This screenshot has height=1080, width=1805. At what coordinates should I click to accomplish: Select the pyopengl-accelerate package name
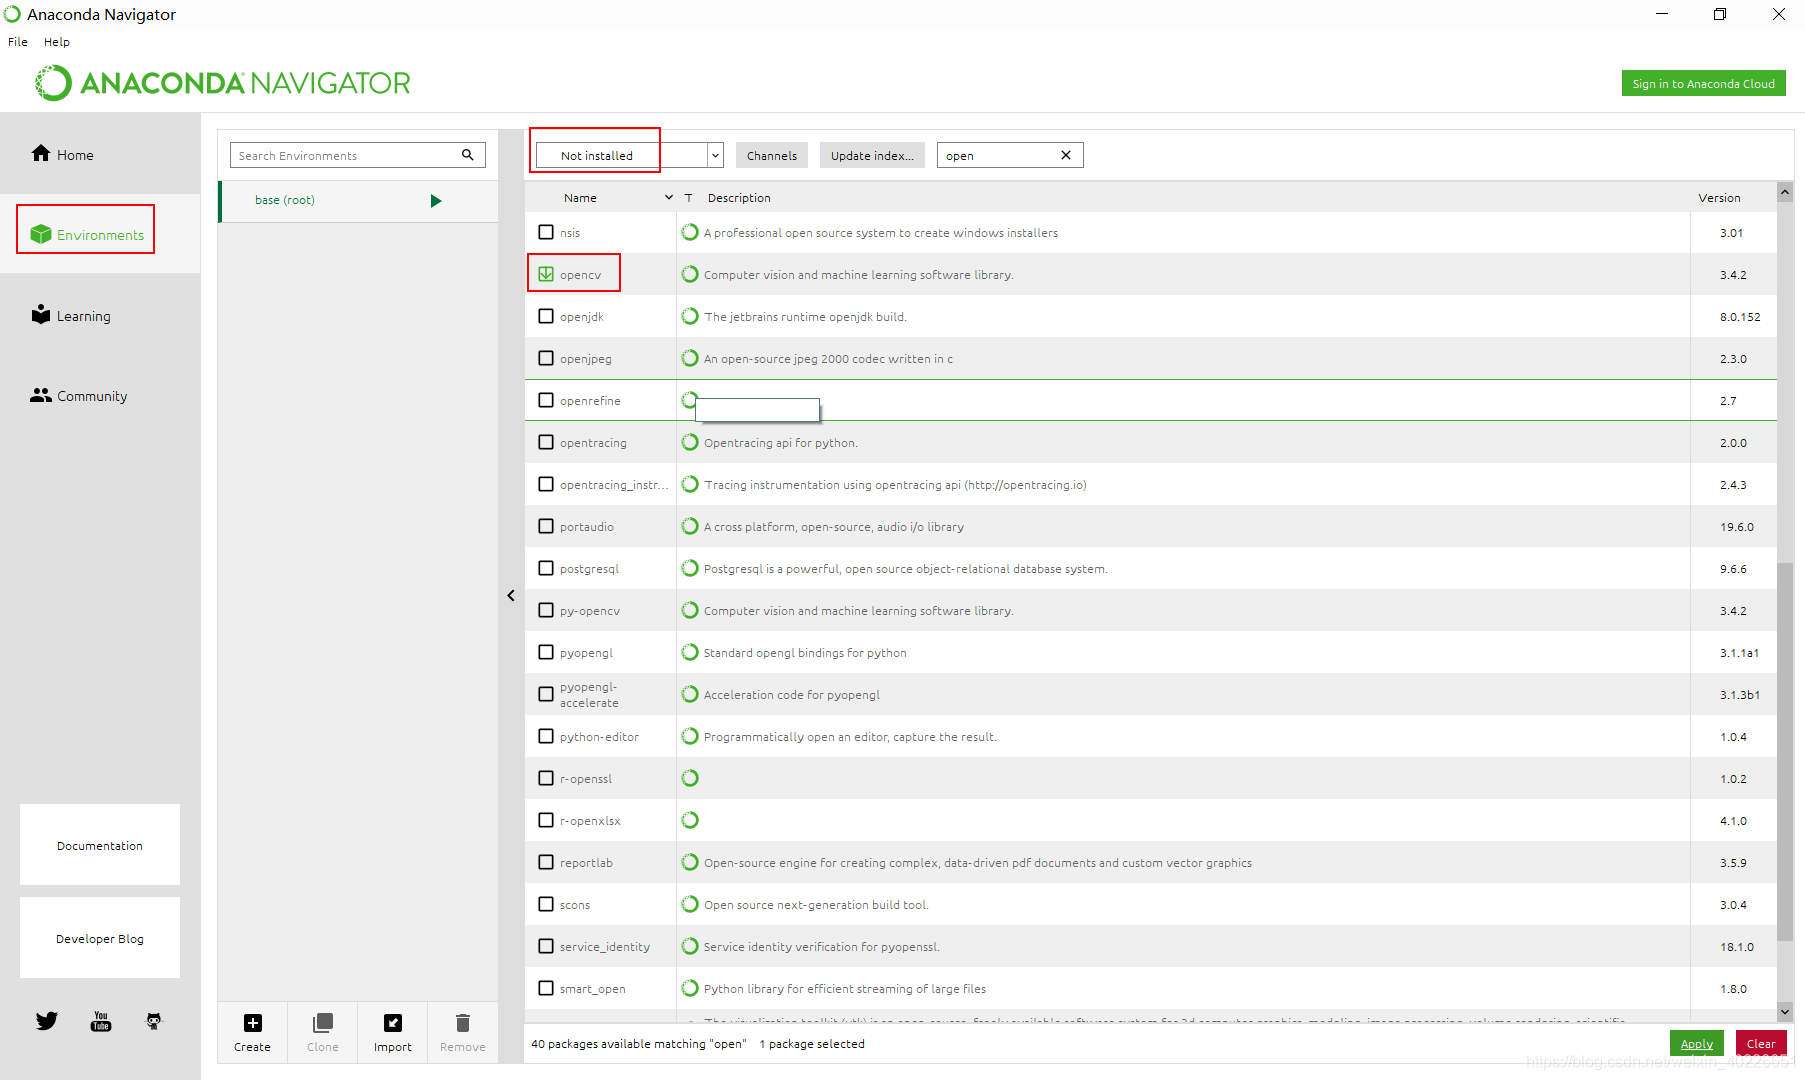pyautogui.click(x=590, y=694)
